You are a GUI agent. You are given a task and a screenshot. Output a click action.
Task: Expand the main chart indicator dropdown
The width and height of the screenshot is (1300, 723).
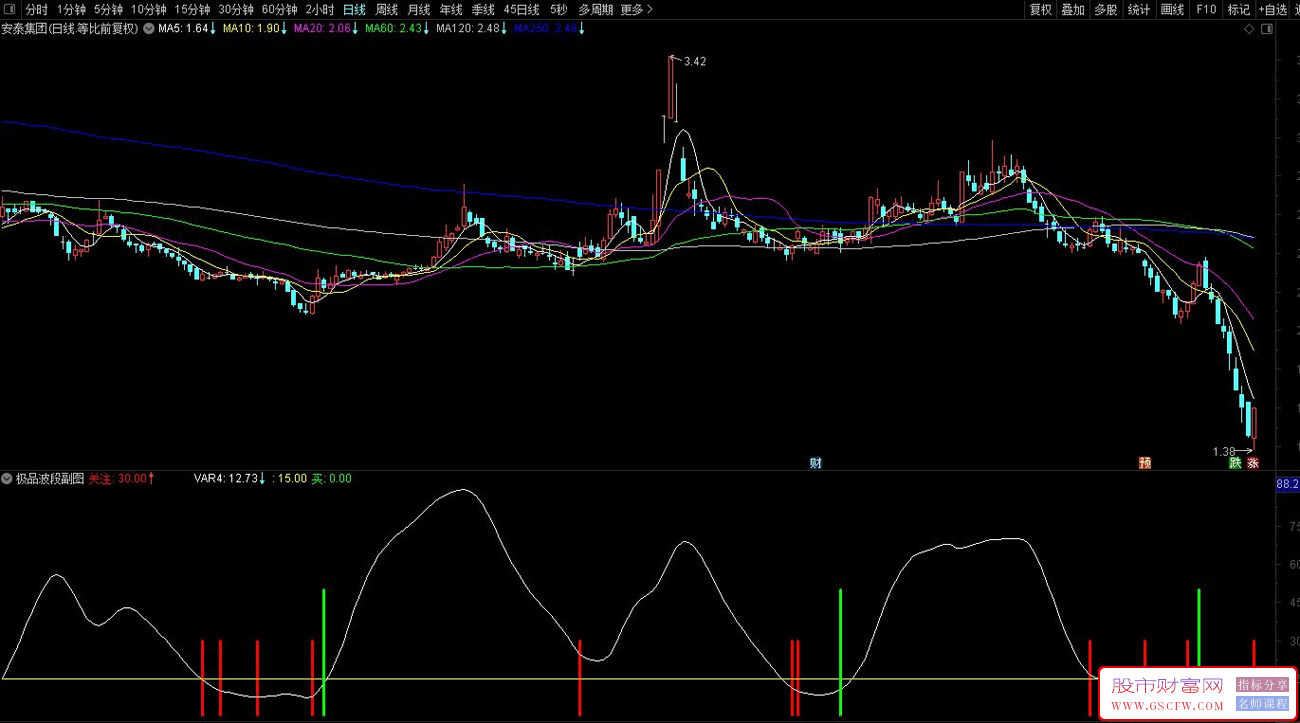pyautogui.click(x=149, y=29)
